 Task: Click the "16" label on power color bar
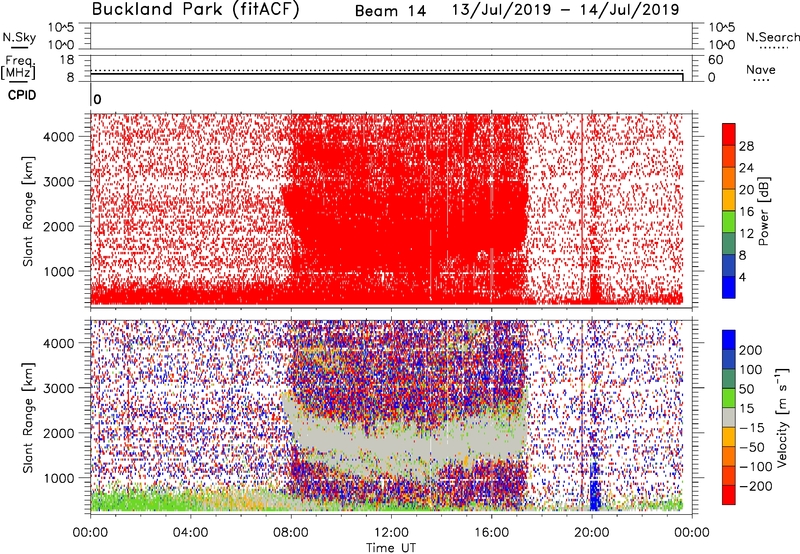pos(746,212)
